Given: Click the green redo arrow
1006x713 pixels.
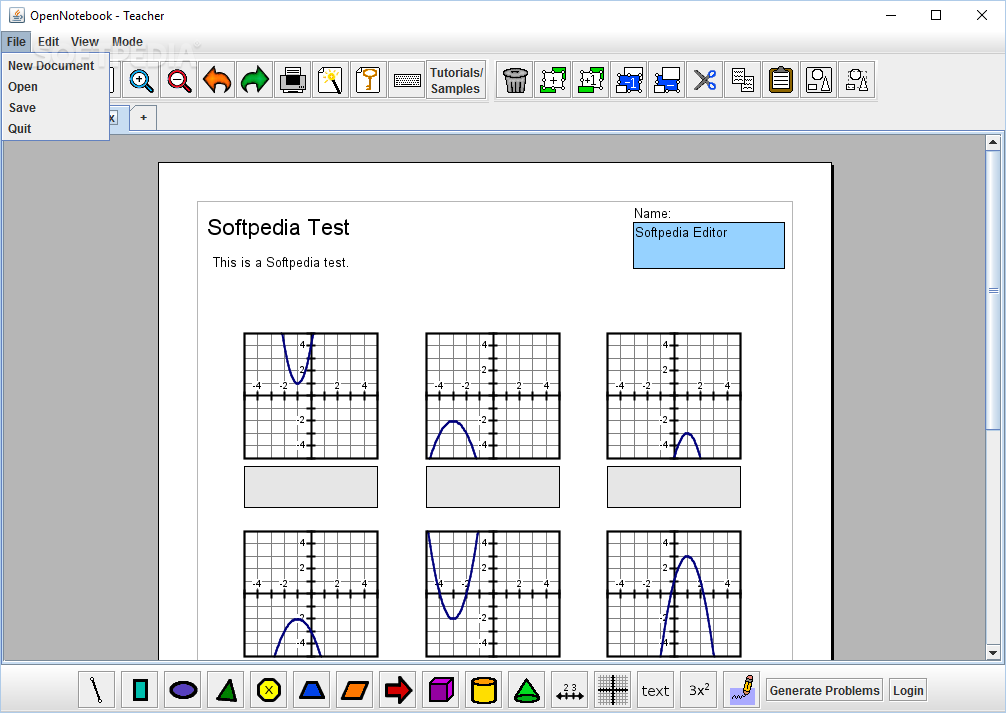Looking at the screenshot, I should [255, 80].
